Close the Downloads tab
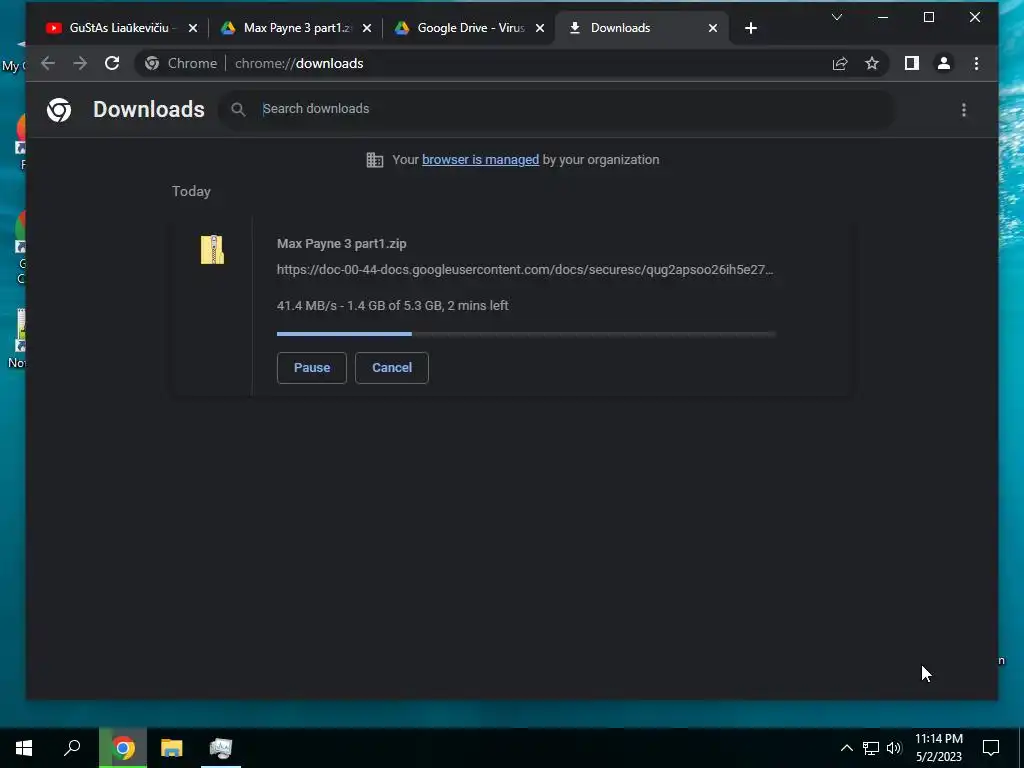 (713, 28)
